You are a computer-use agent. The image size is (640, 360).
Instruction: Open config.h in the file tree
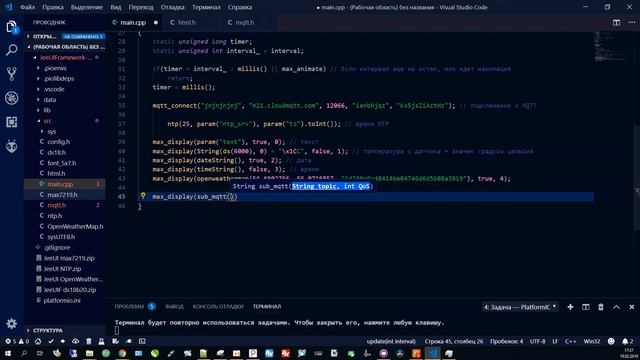point(58,142)
